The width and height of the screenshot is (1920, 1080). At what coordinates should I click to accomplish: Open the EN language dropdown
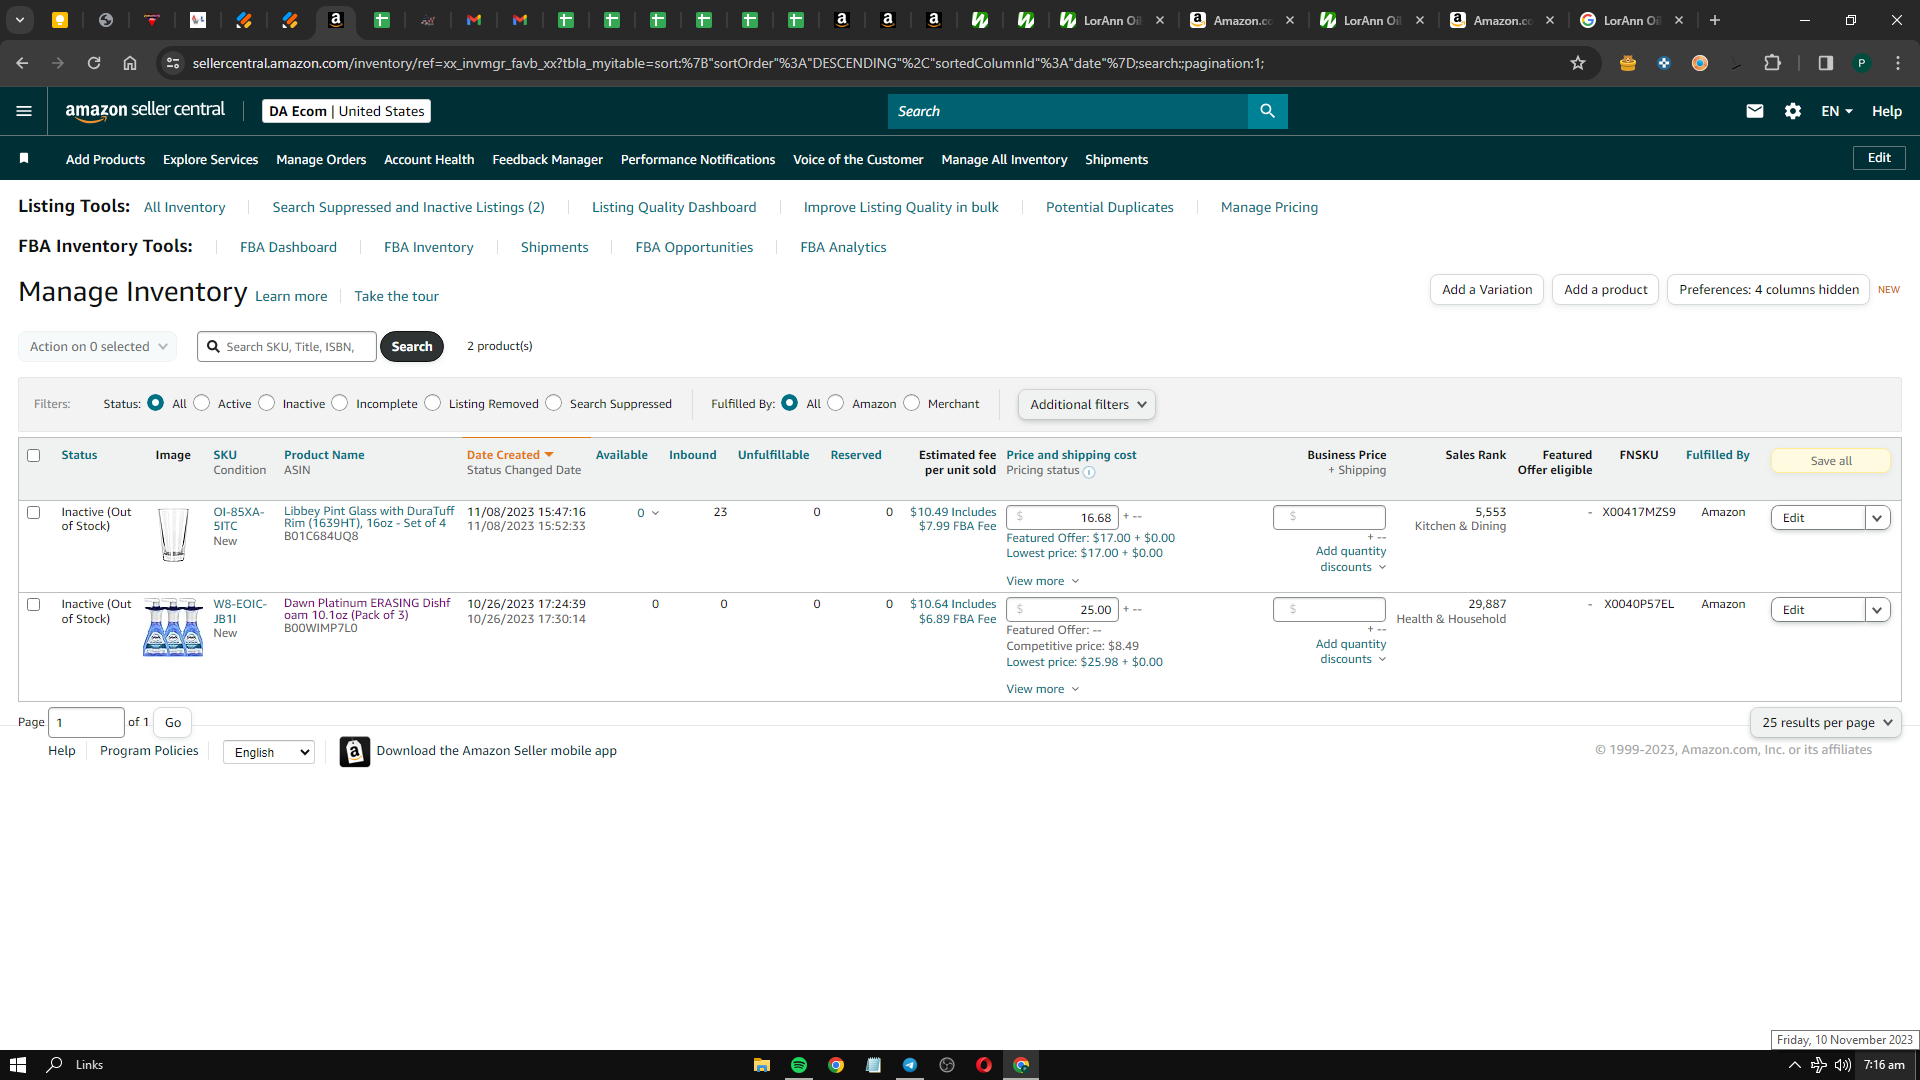1837,111
